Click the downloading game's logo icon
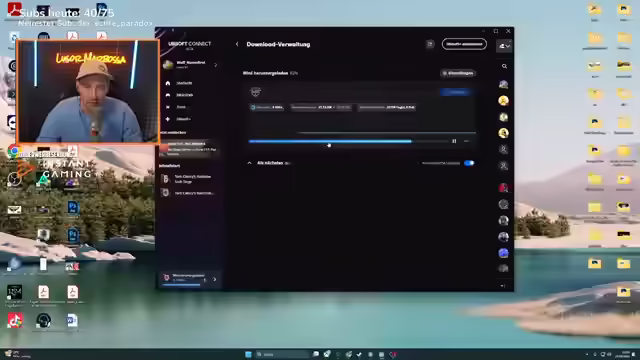This screenshot has height=360, width=640. (256, 92)
